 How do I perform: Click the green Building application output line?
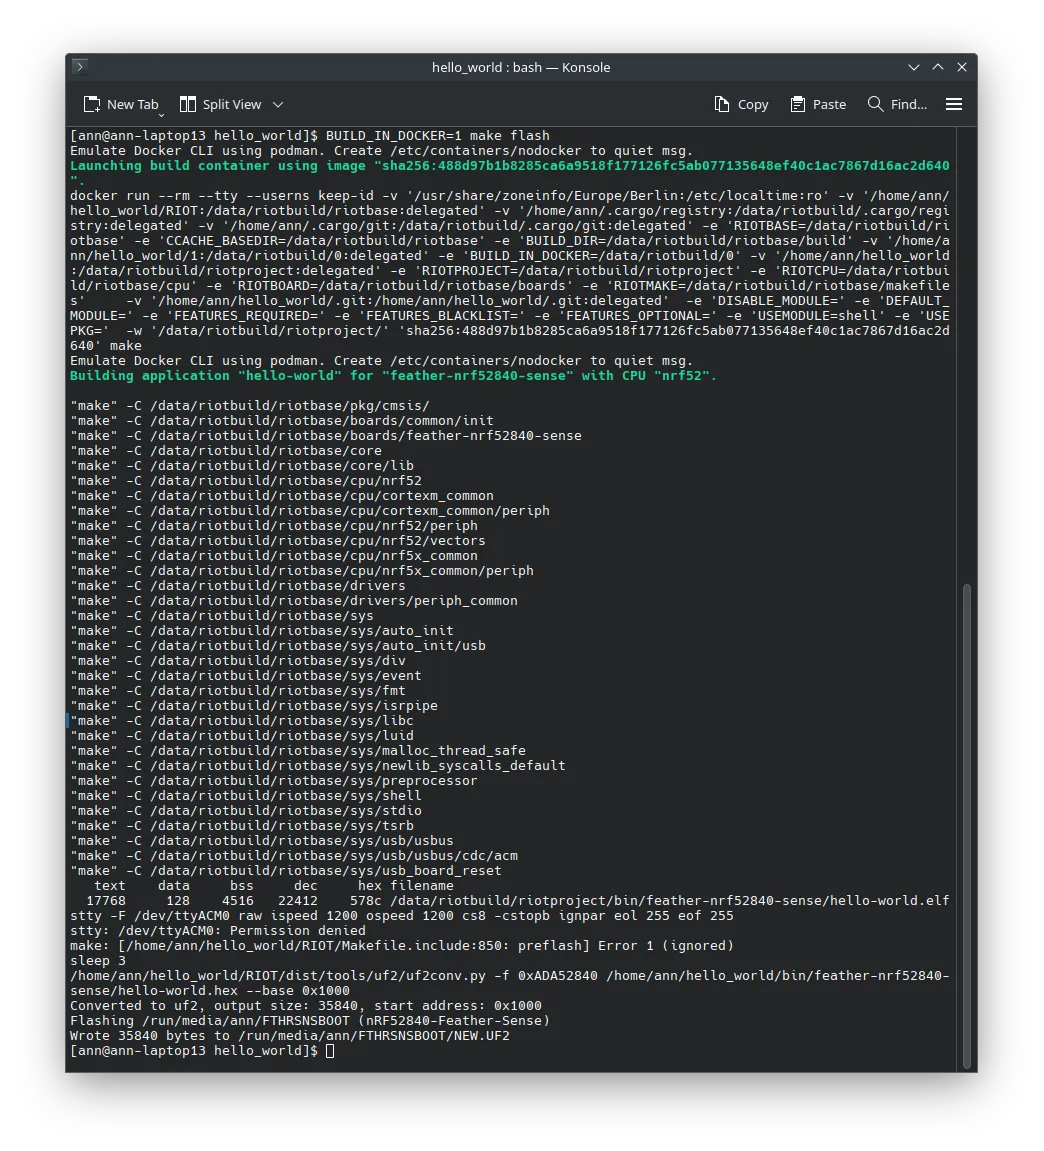pyautogui.click(x=392, y=375)
